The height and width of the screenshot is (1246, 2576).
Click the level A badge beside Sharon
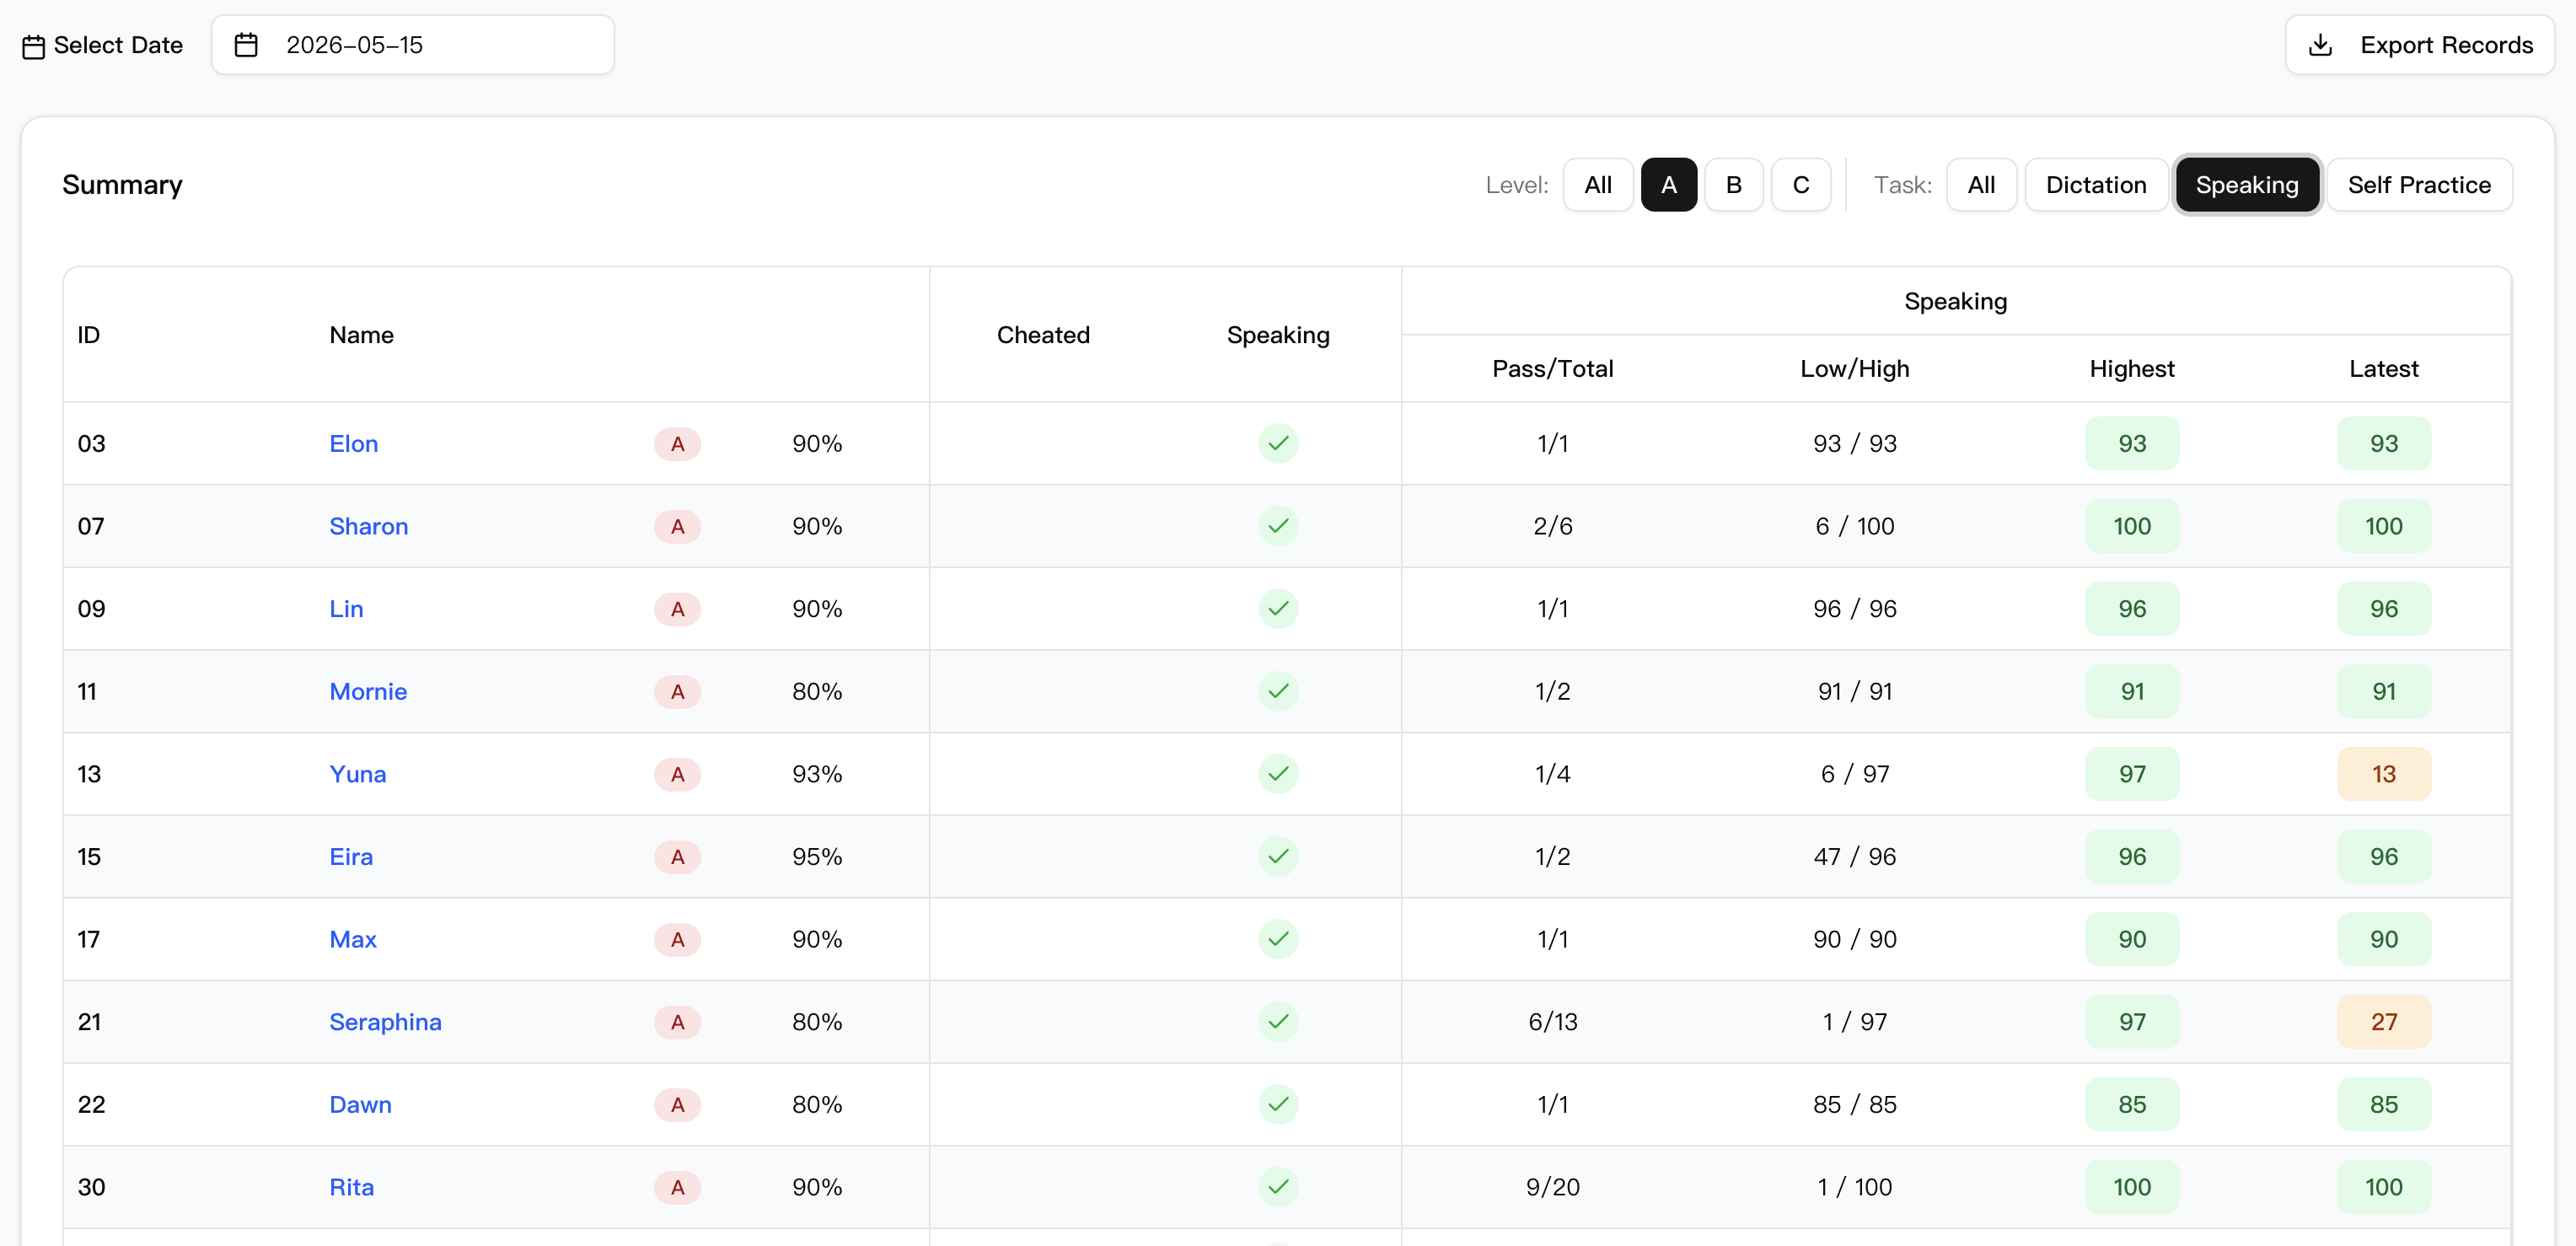677,526
